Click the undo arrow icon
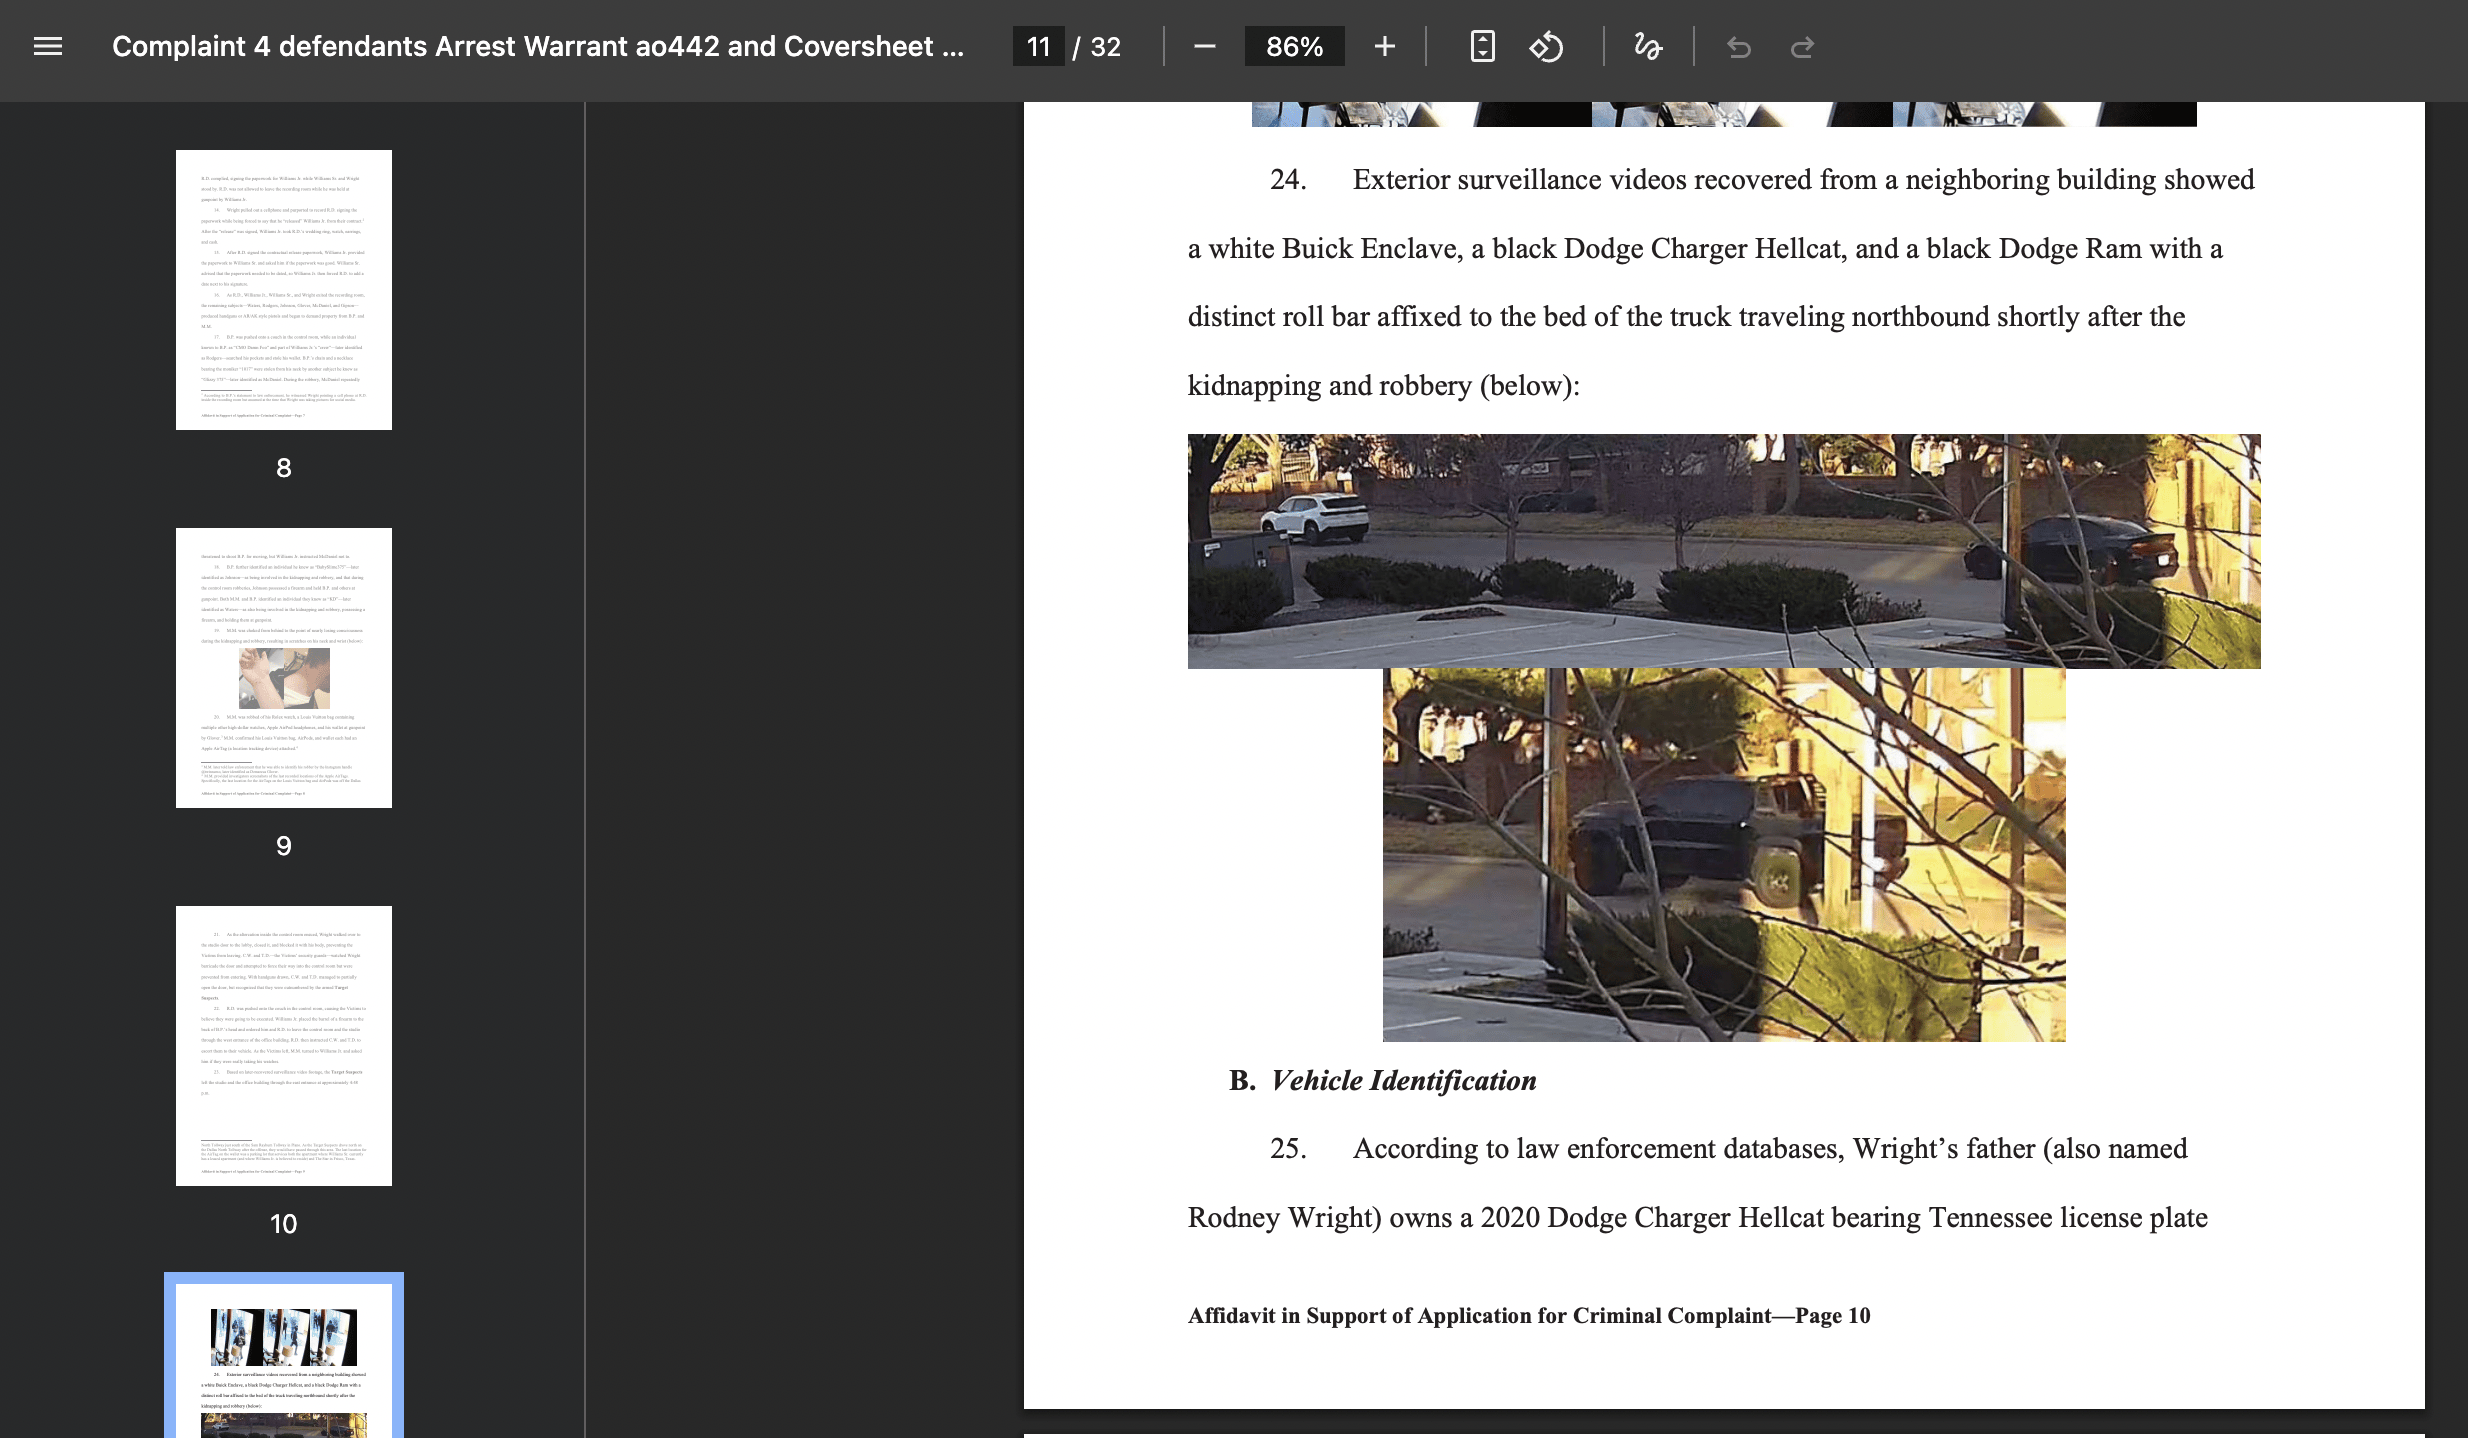2468x1438 pixels. tap(1739, 47)
